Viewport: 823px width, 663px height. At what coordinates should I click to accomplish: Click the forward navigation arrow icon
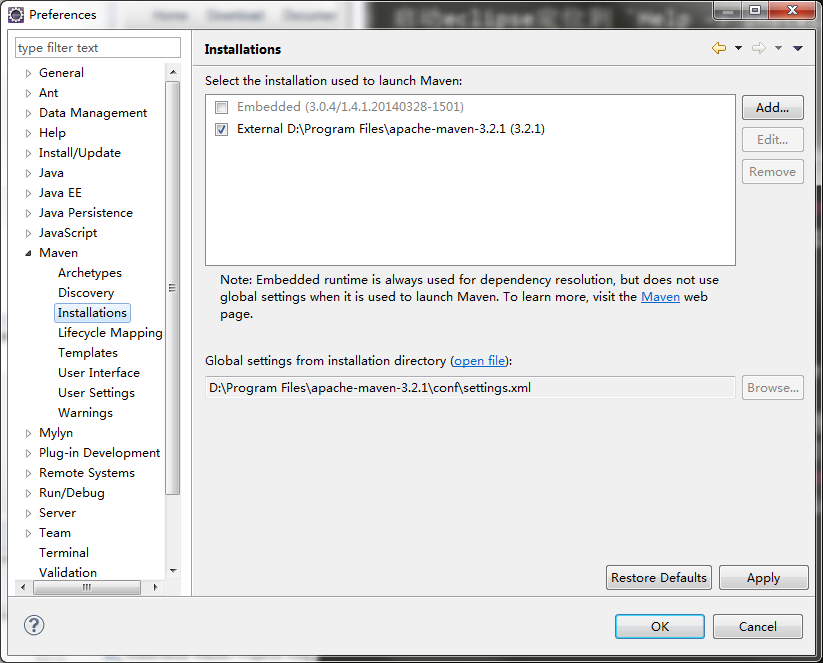tap(758, 48)
